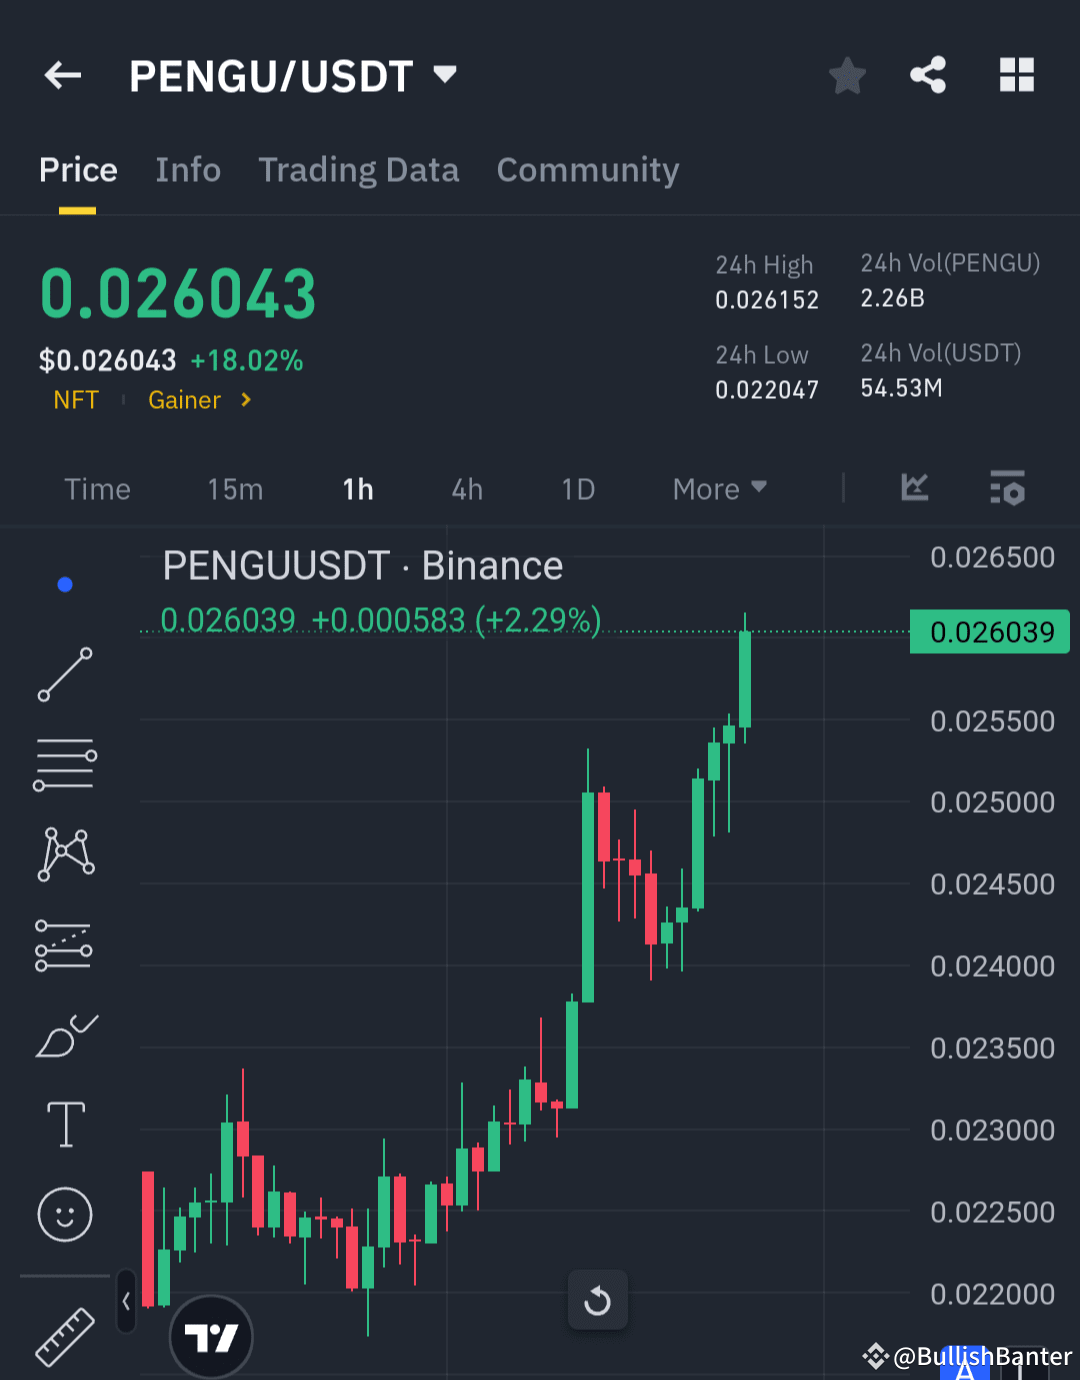Screen dimensions: 1080x1380
Task: Select the 4h timeframe
Action: pyautogui.click(x=466, y=489)
